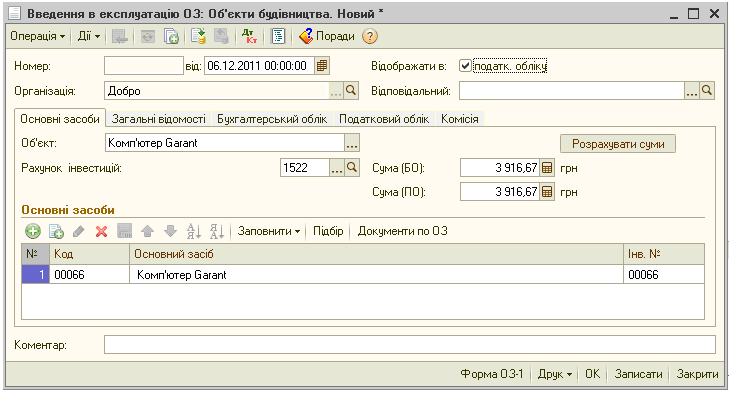The height and width of the screenshot is (393, 730).
Task: Open the Дії actions menu
Action: click(x=89, y=36)
